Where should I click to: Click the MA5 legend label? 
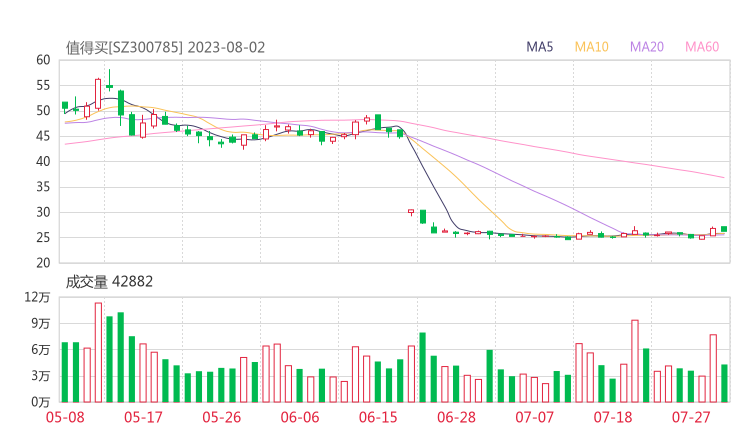coord(539,47)
